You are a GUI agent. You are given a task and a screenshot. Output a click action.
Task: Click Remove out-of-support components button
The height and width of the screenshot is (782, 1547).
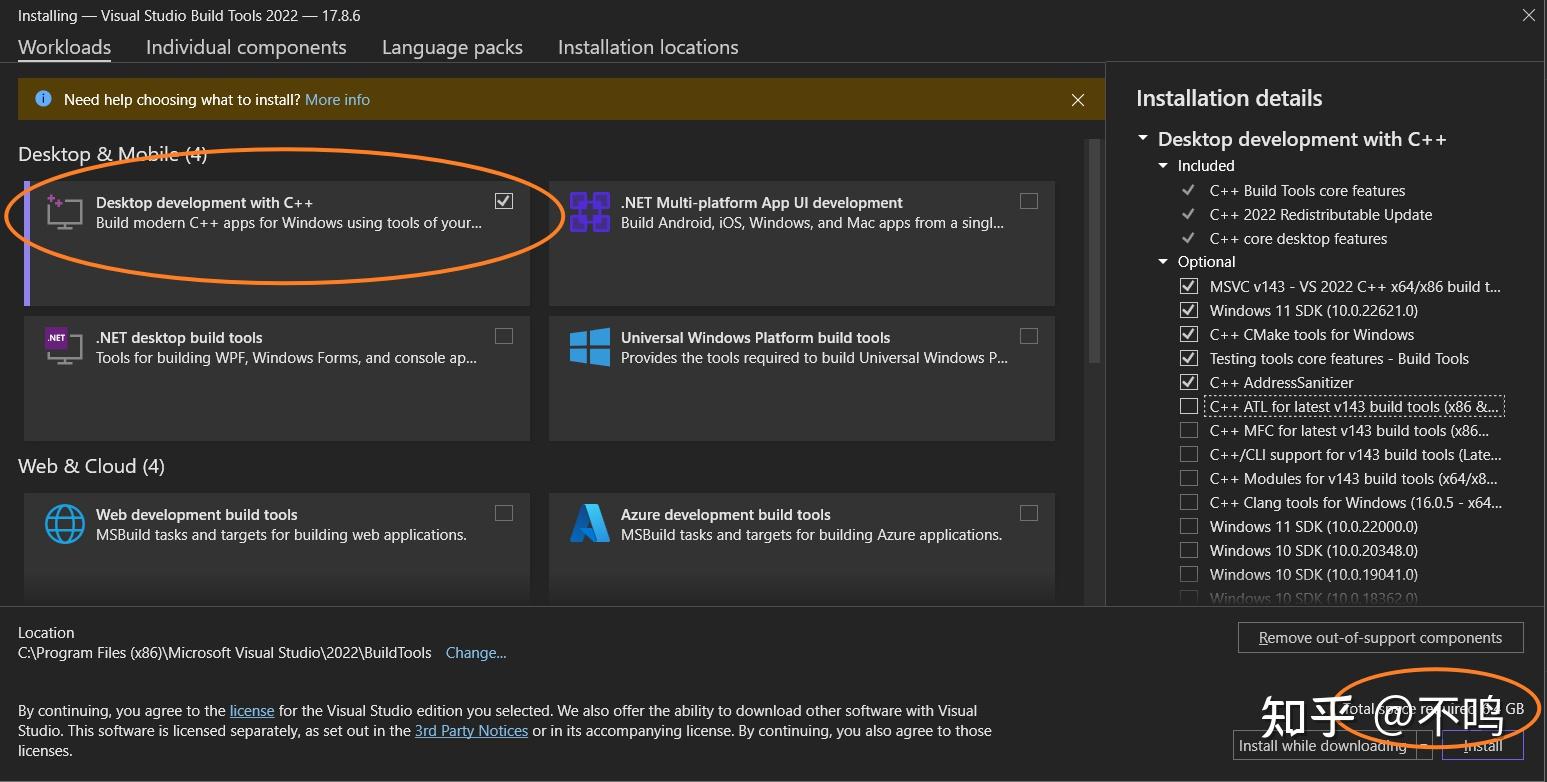1380,638
